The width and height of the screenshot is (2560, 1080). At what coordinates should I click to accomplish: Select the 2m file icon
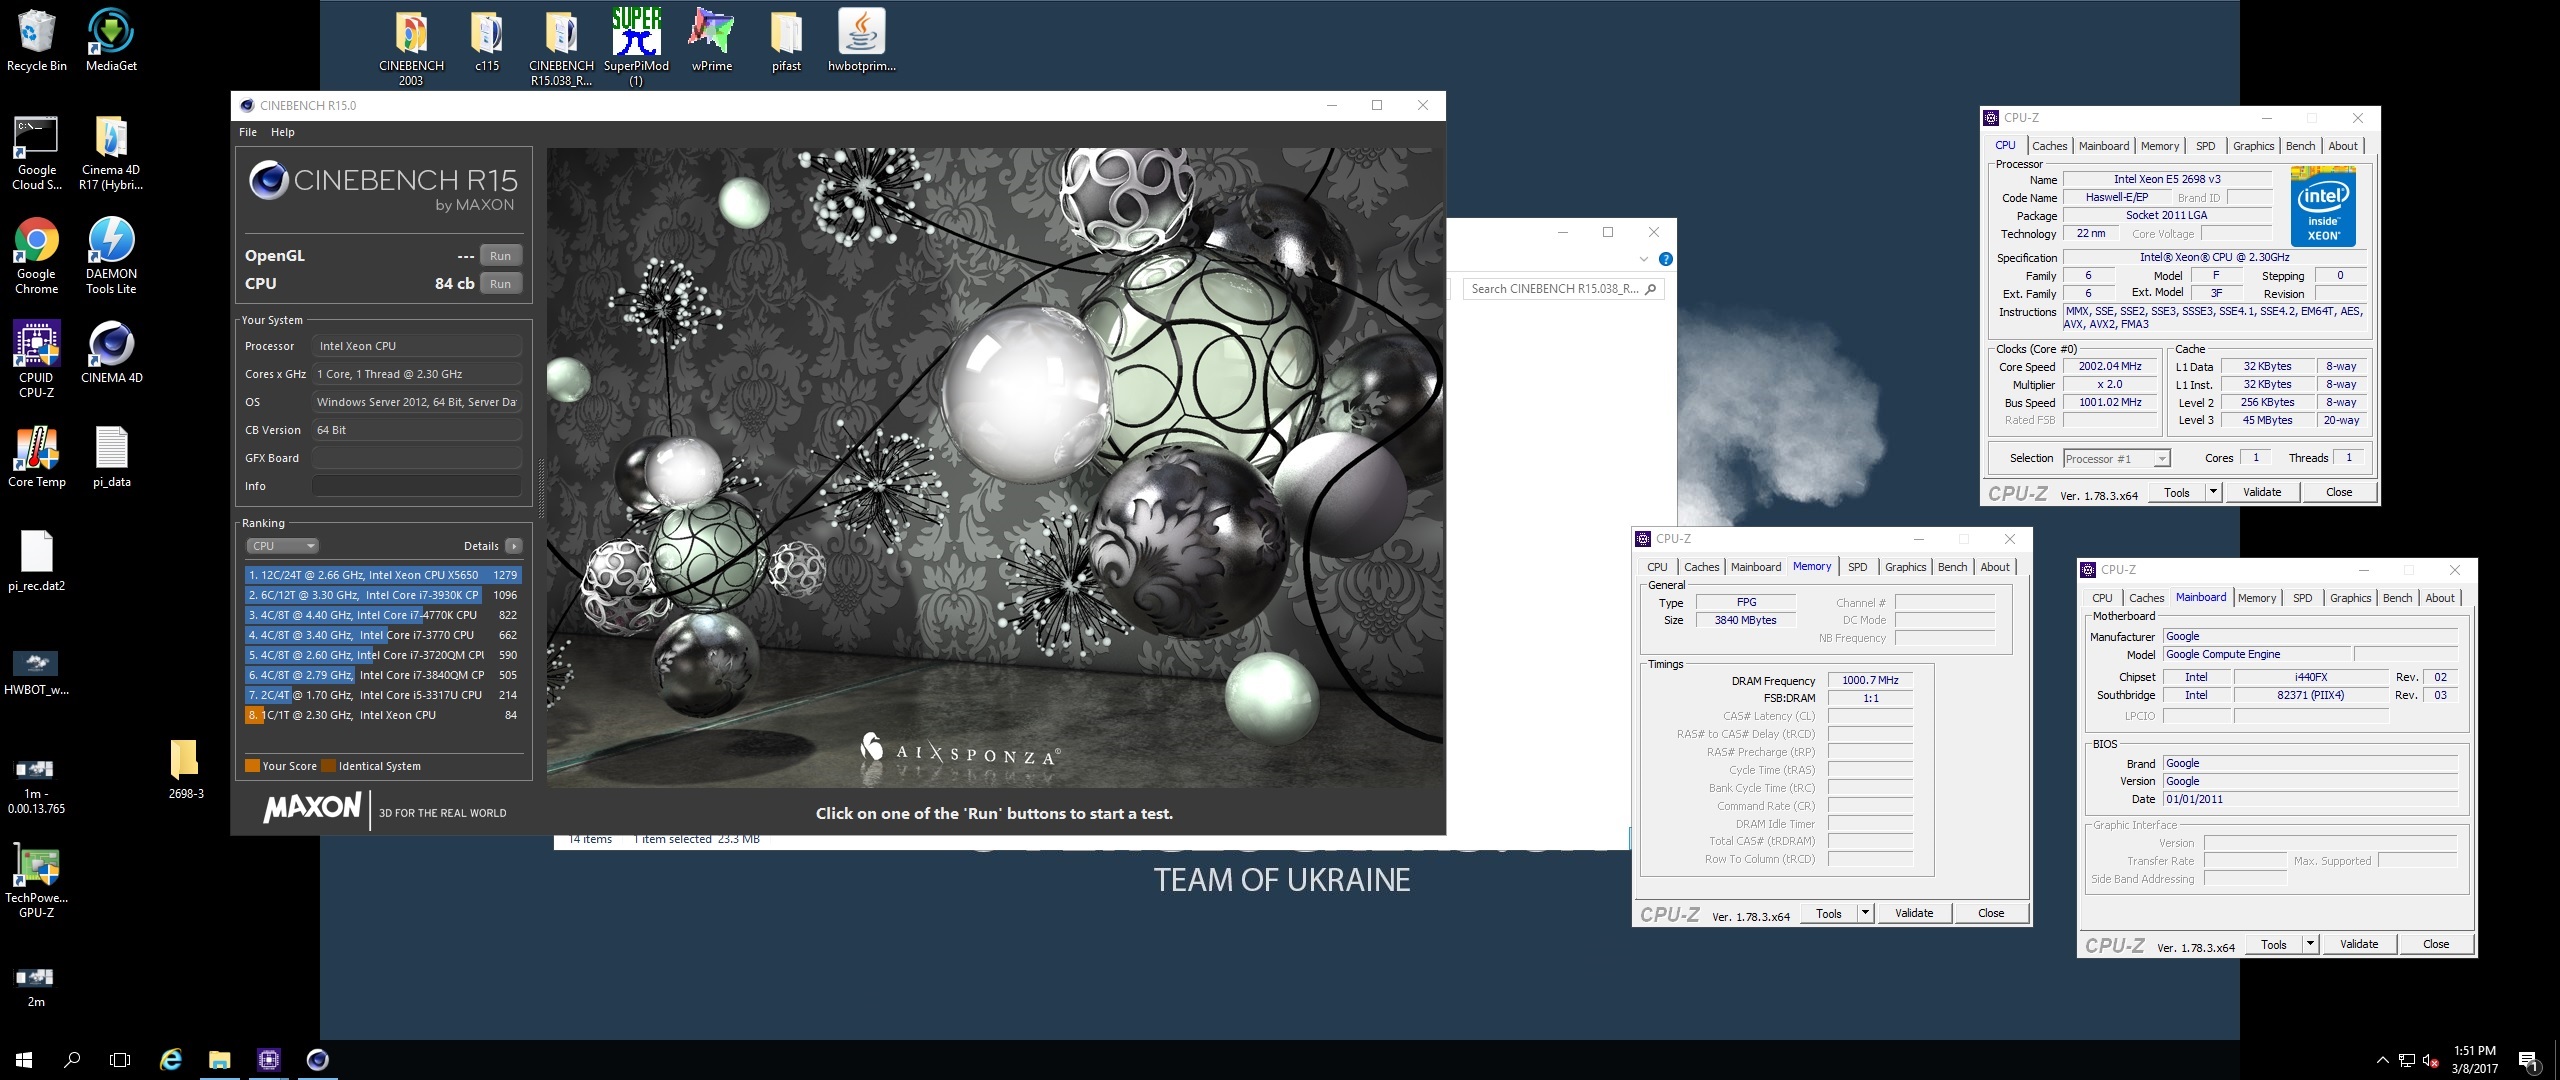pos(36,985)
